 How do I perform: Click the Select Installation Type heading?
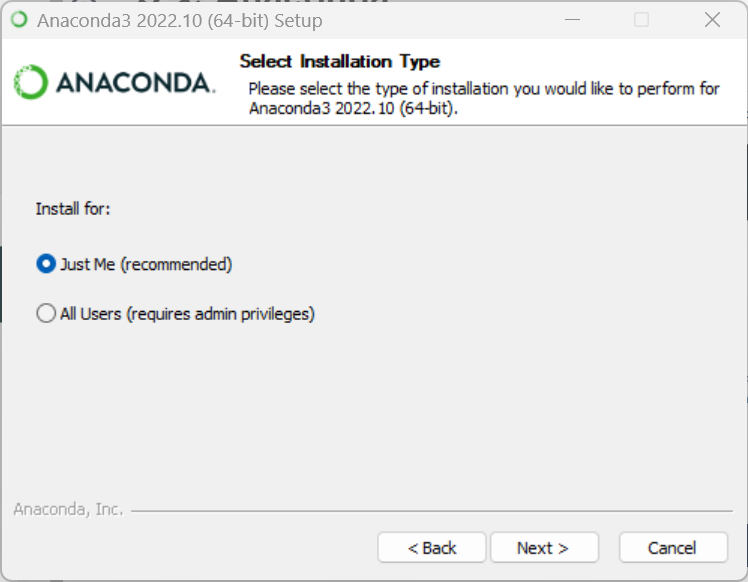pos(340,62)
